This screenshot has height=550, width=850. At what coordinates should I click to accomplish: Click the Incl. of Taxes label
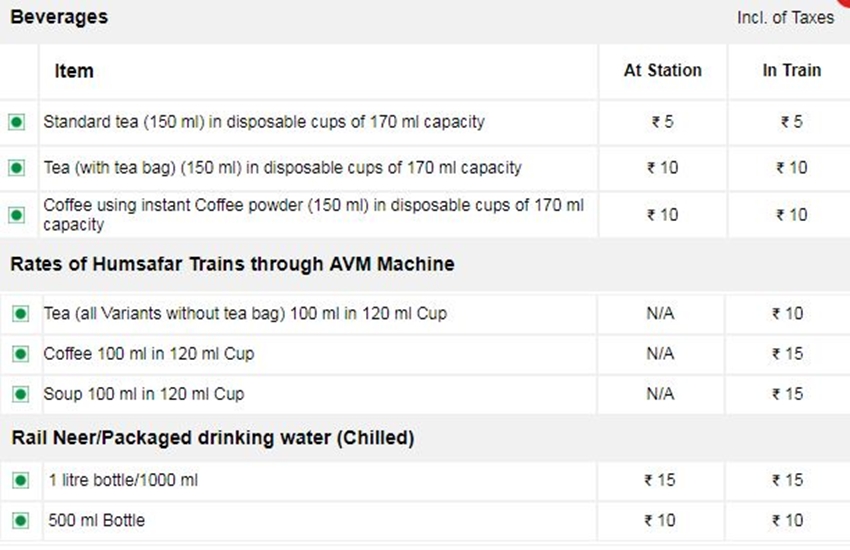(785, 18)
